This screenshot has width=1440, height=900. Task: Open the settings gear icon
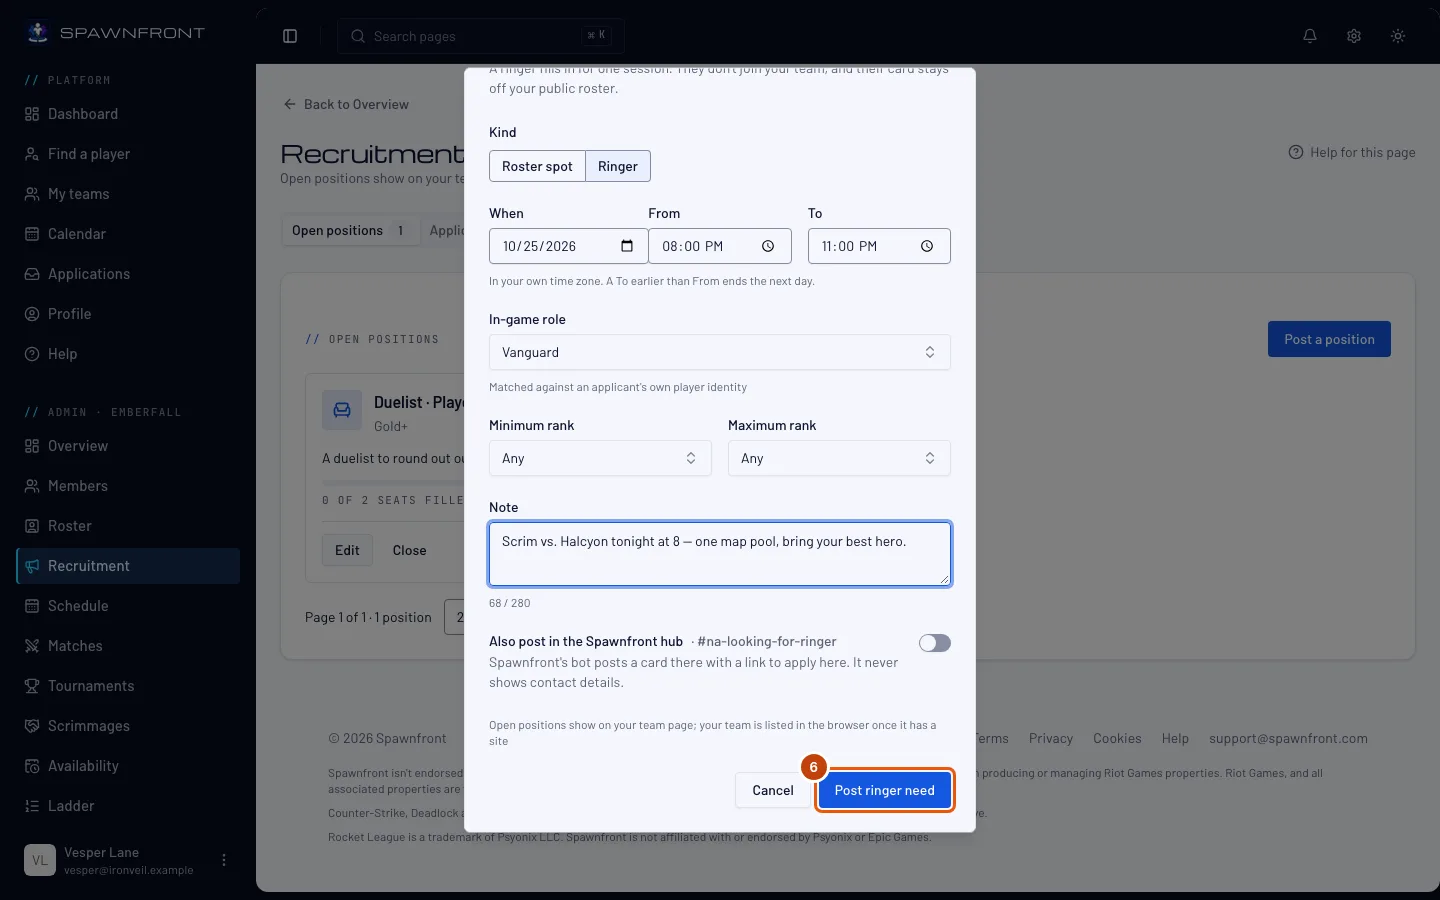[1354, 36]
